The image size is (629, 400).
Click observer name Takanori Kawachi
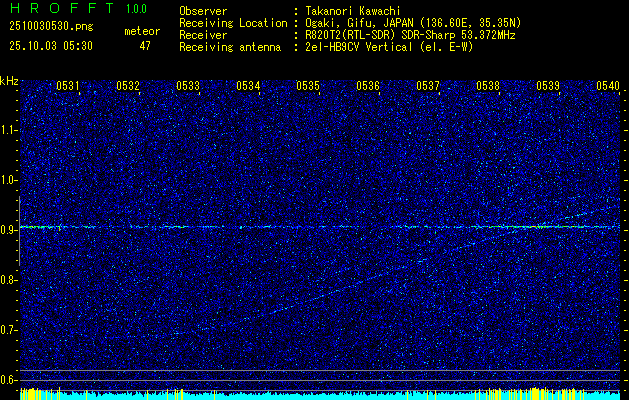(353, 11)
